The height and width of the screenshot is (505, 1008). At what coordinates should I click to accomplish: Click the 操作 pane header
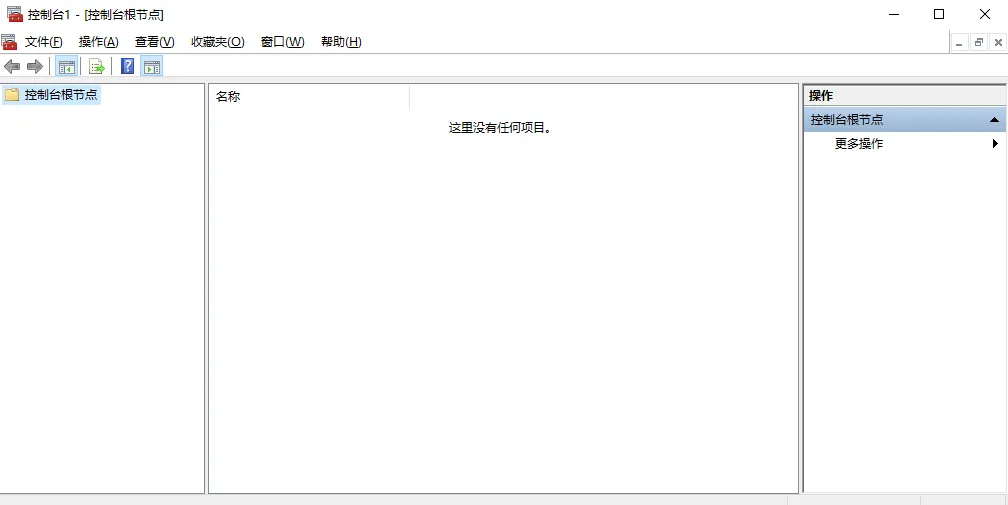(904, 96)
